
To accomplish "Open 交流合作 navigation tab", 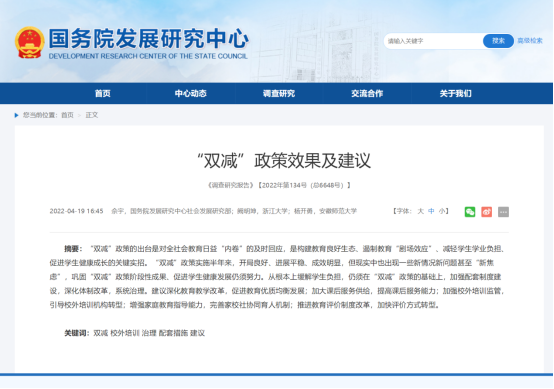I will tap(367, 94).
